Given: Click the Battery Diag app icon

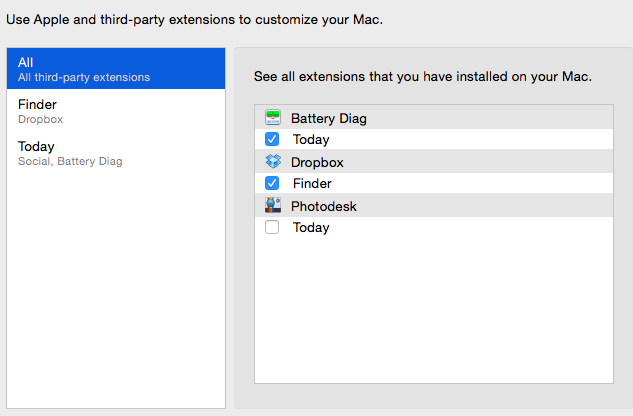Looking at the screenshot, I should click(x=273, y=118).
